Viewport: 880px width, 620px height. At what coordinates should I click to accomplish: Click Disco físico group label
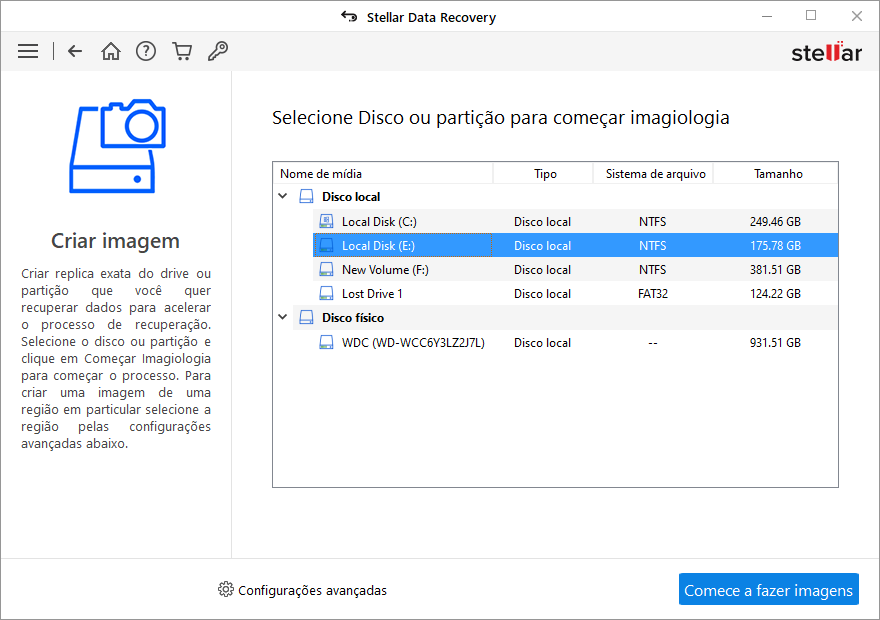353,318
